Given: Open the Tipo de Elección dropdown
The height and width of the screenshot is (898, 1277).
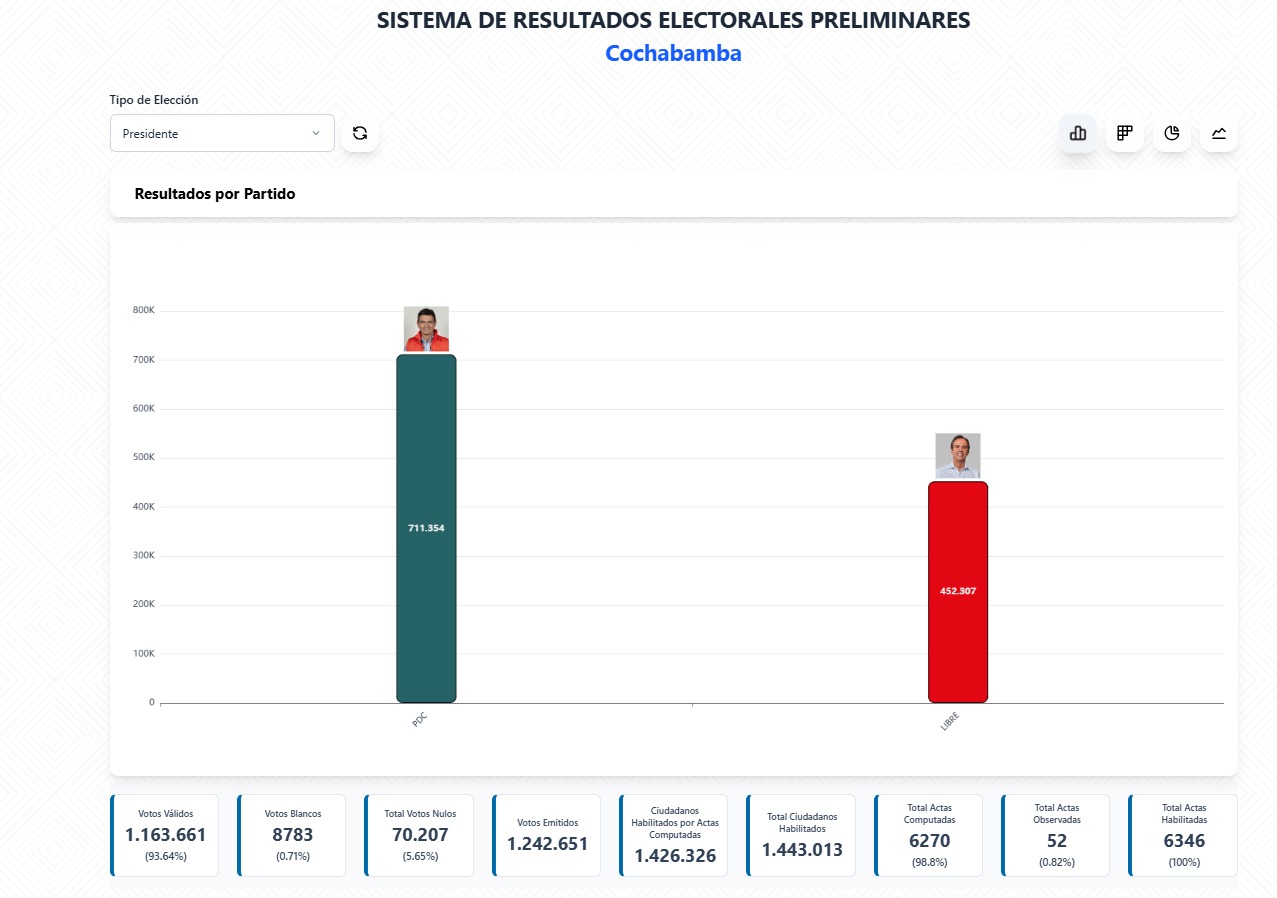Looking at the screenshot, I should point(221,133).
